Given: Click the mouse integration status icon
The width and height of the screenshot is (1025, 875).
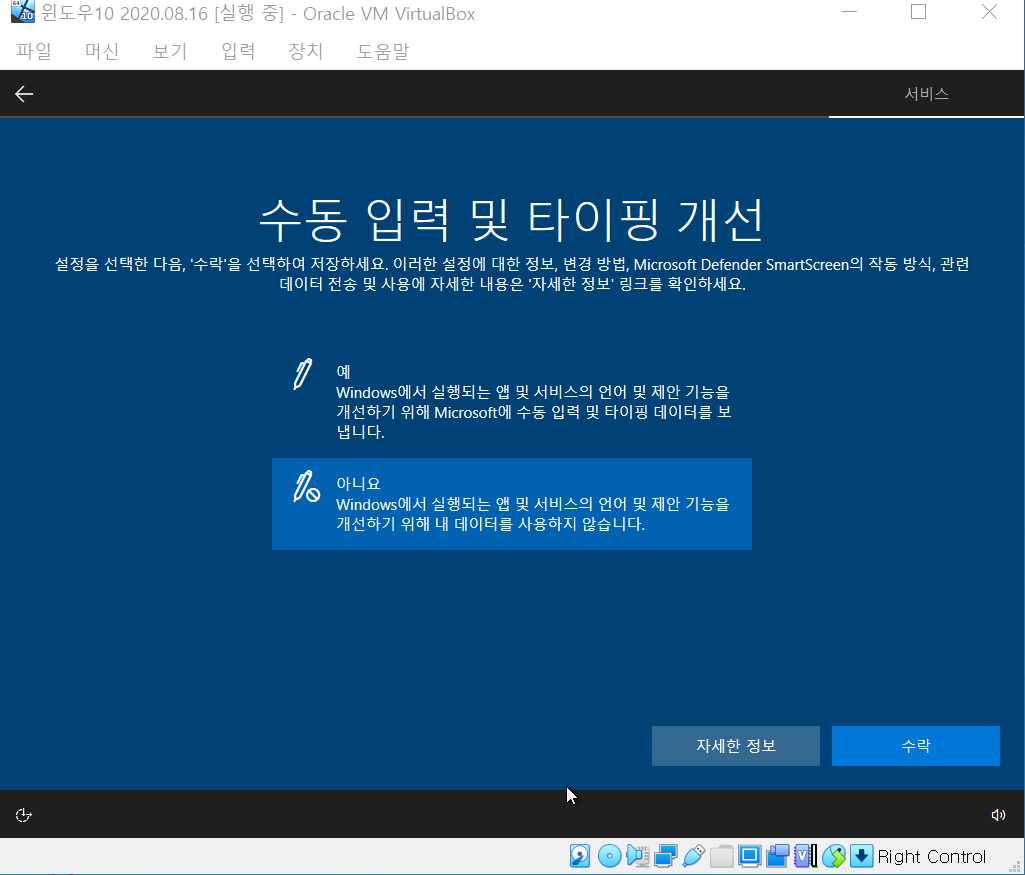Looking at the screenshot, I should tap(833, 856).
